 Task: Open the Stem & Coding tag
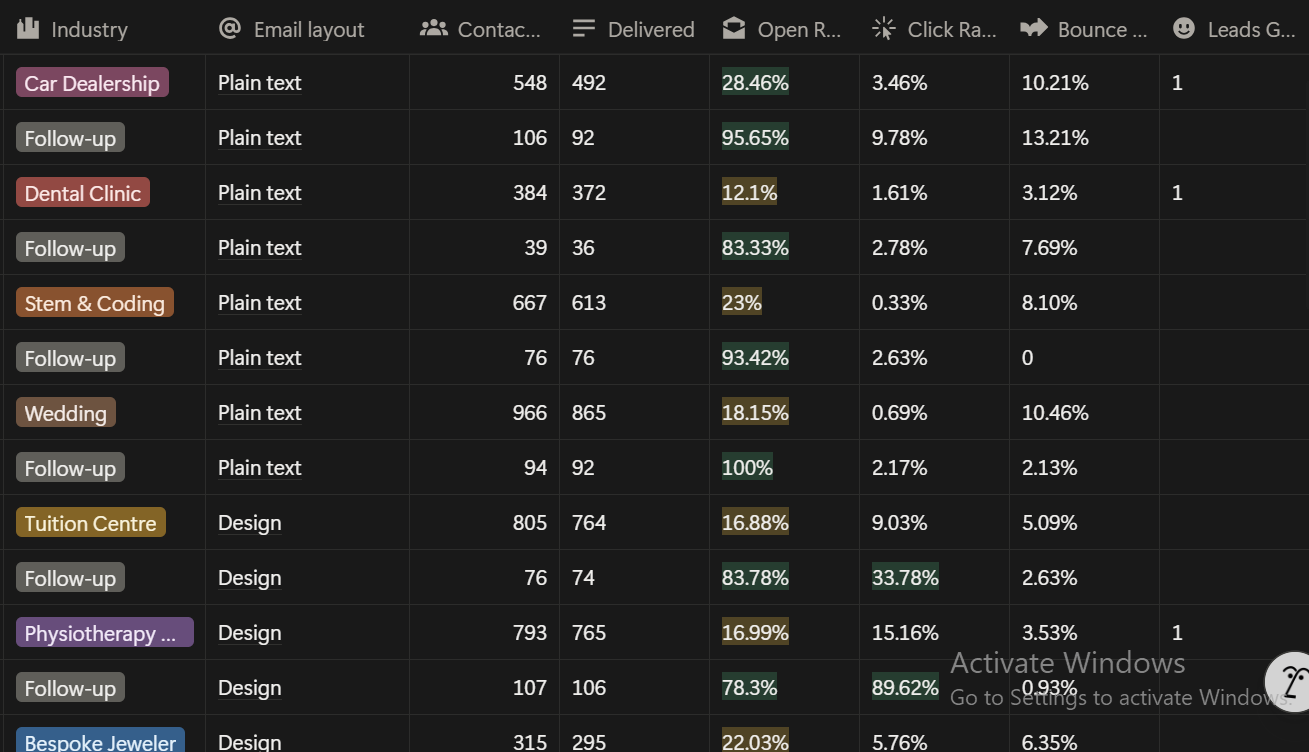point(95,303)
